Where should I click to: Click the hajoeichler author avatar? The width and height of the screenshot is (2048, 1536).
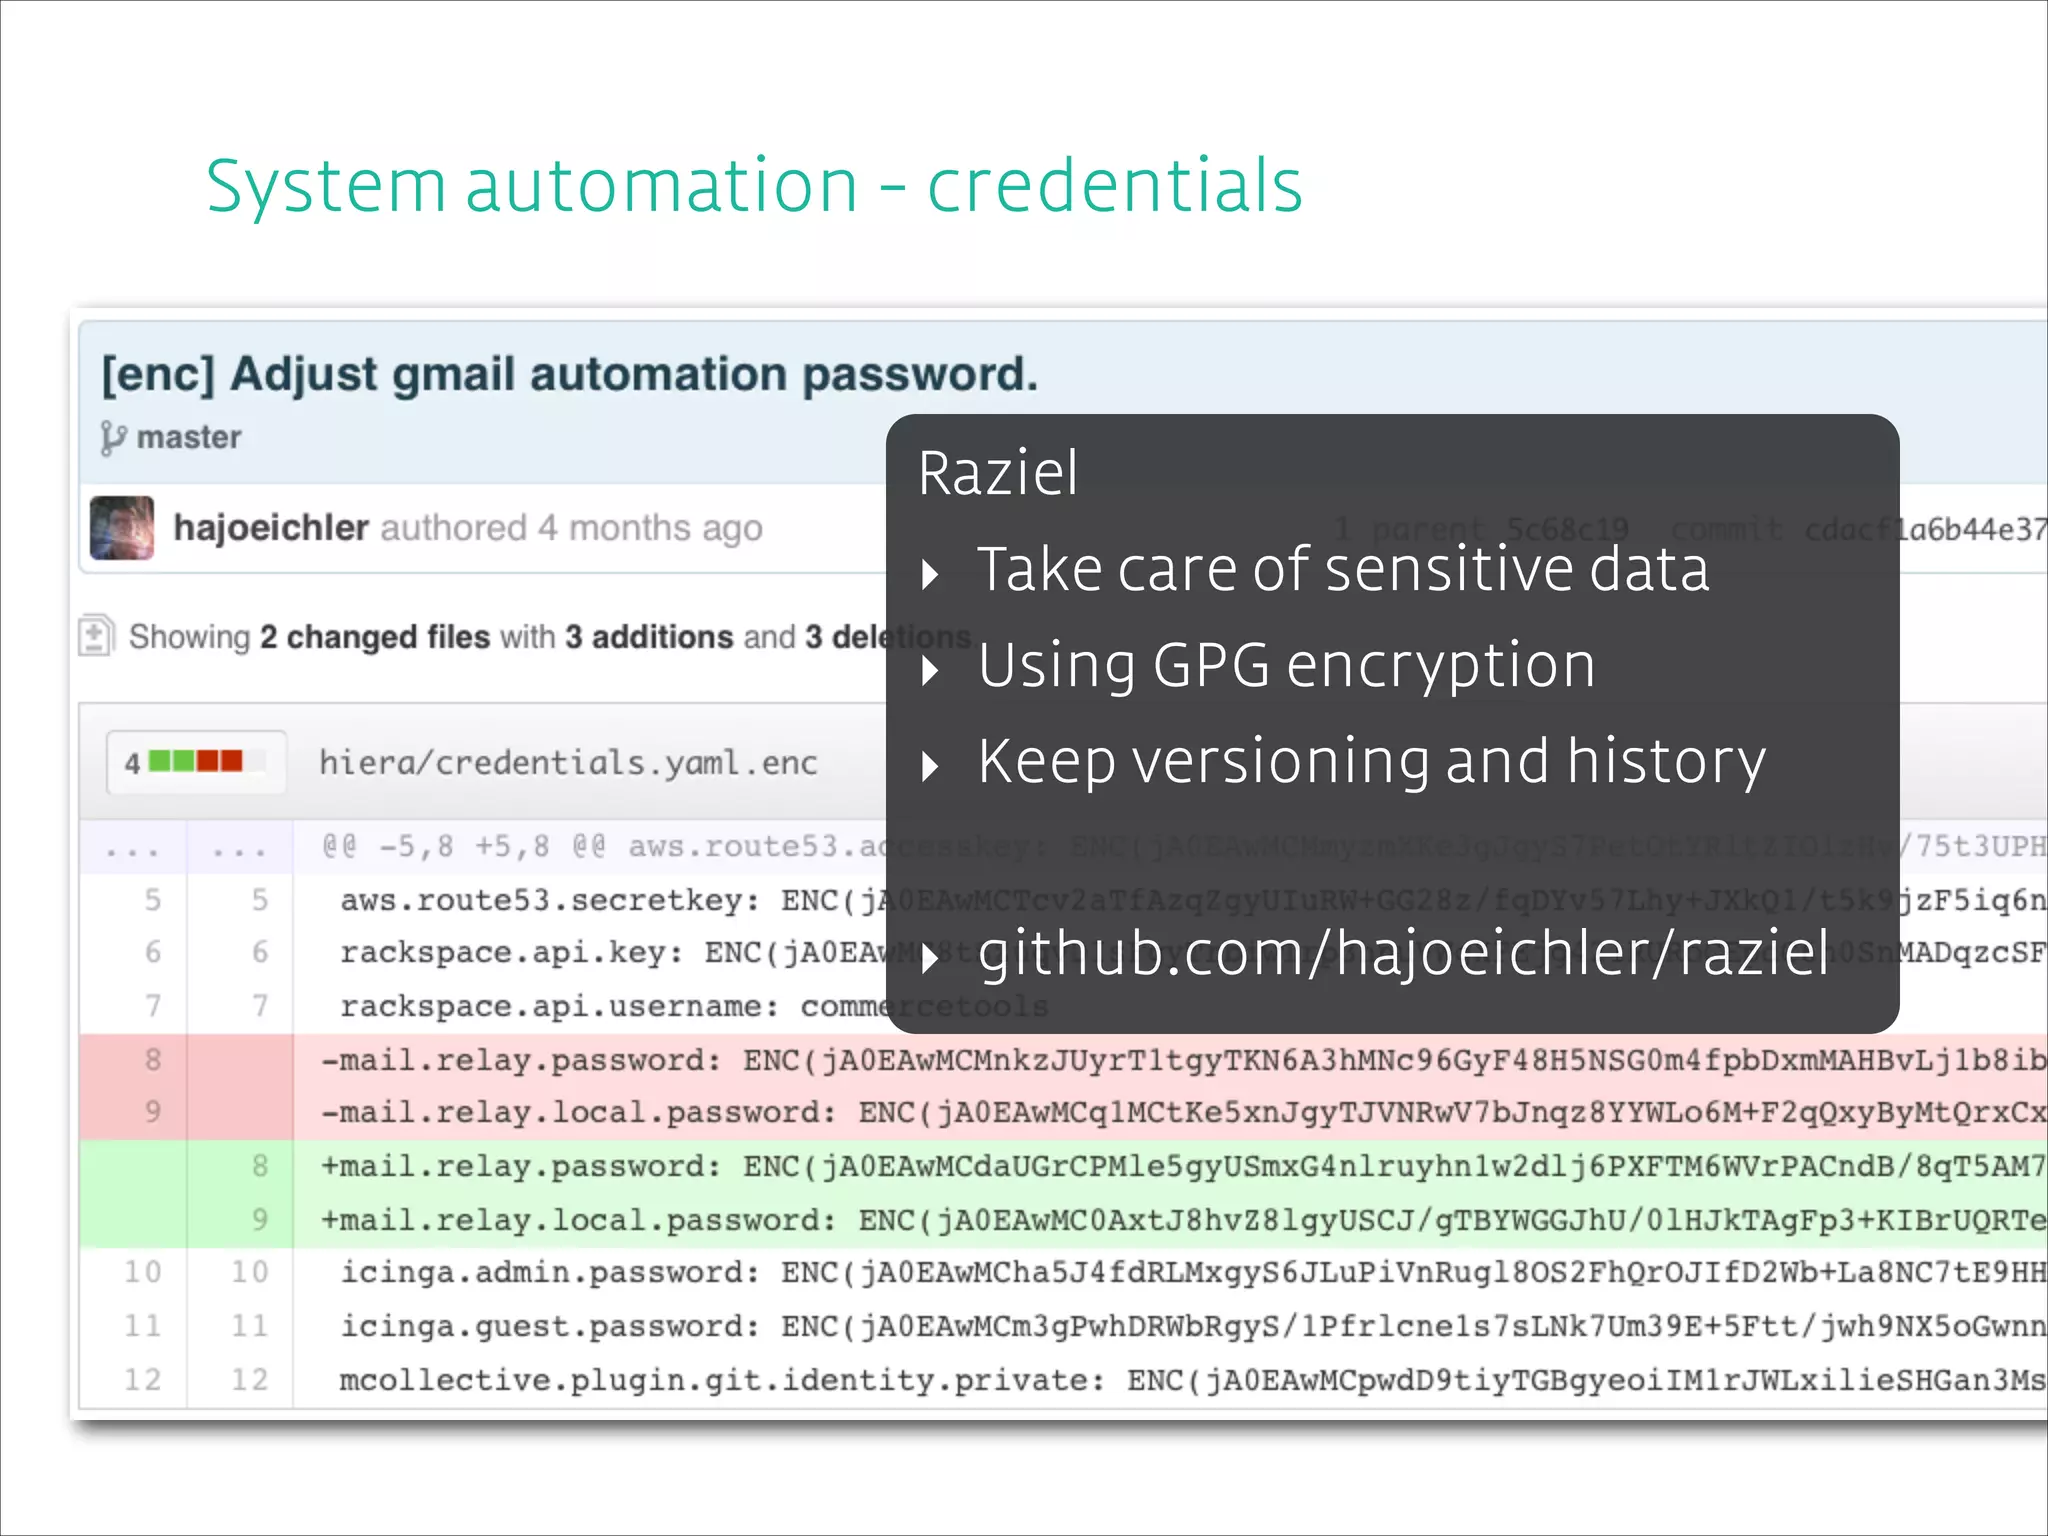point(122,527)
